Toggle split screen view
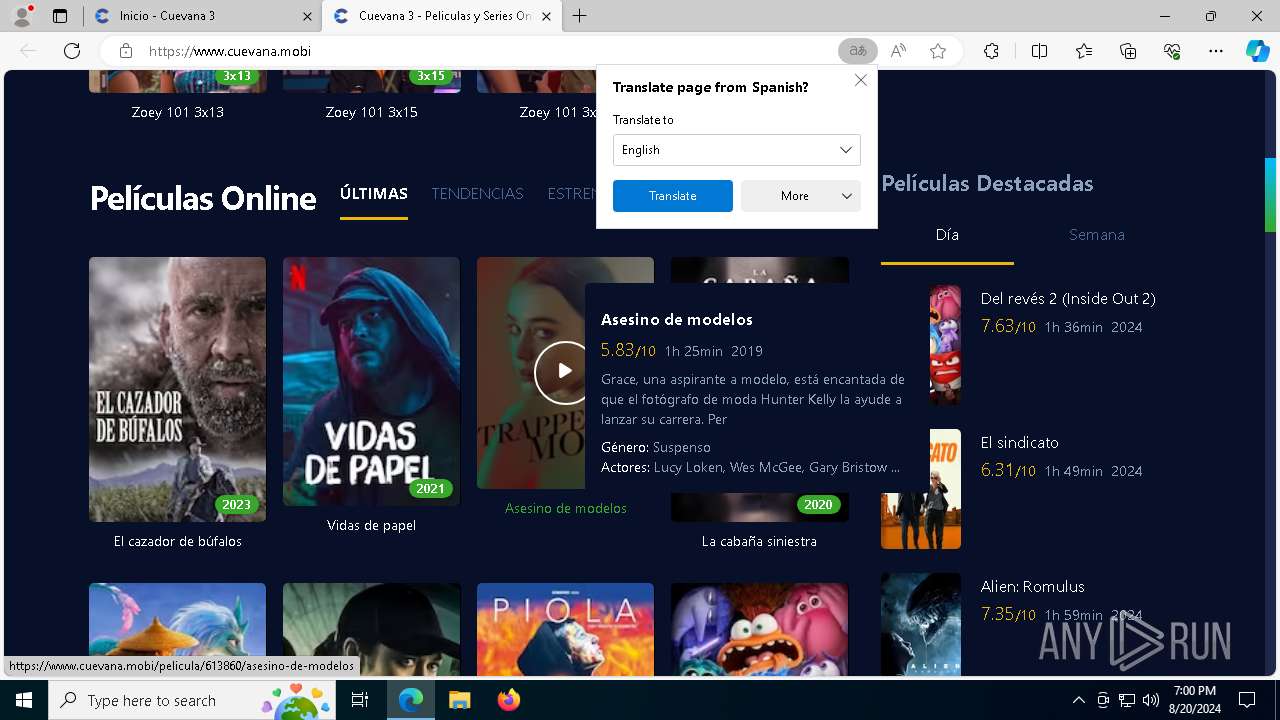This screenshot has height=720, width=1280. click(1039, 51)
